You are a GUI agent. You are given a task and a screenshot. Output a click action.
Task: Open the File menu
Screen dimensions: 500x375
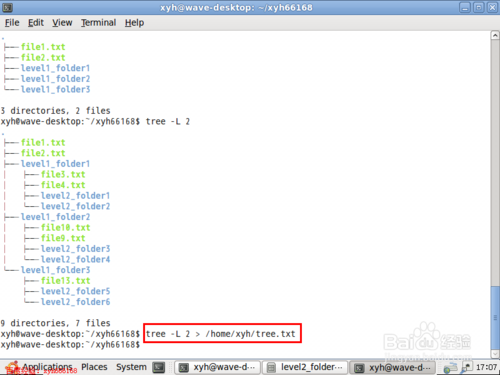(x=12, y=23)
